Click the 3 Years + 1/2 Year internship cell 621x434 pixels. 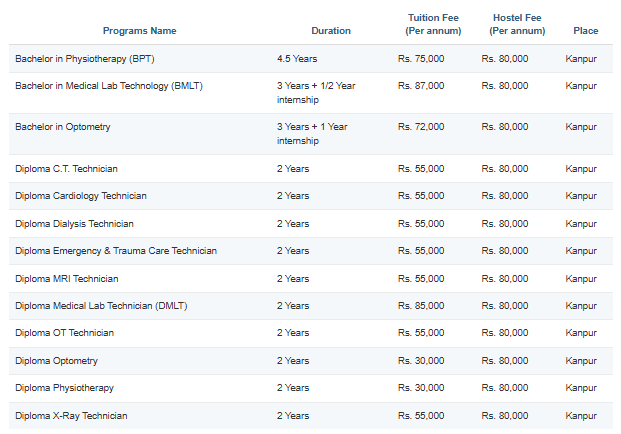tap(316, 93)
